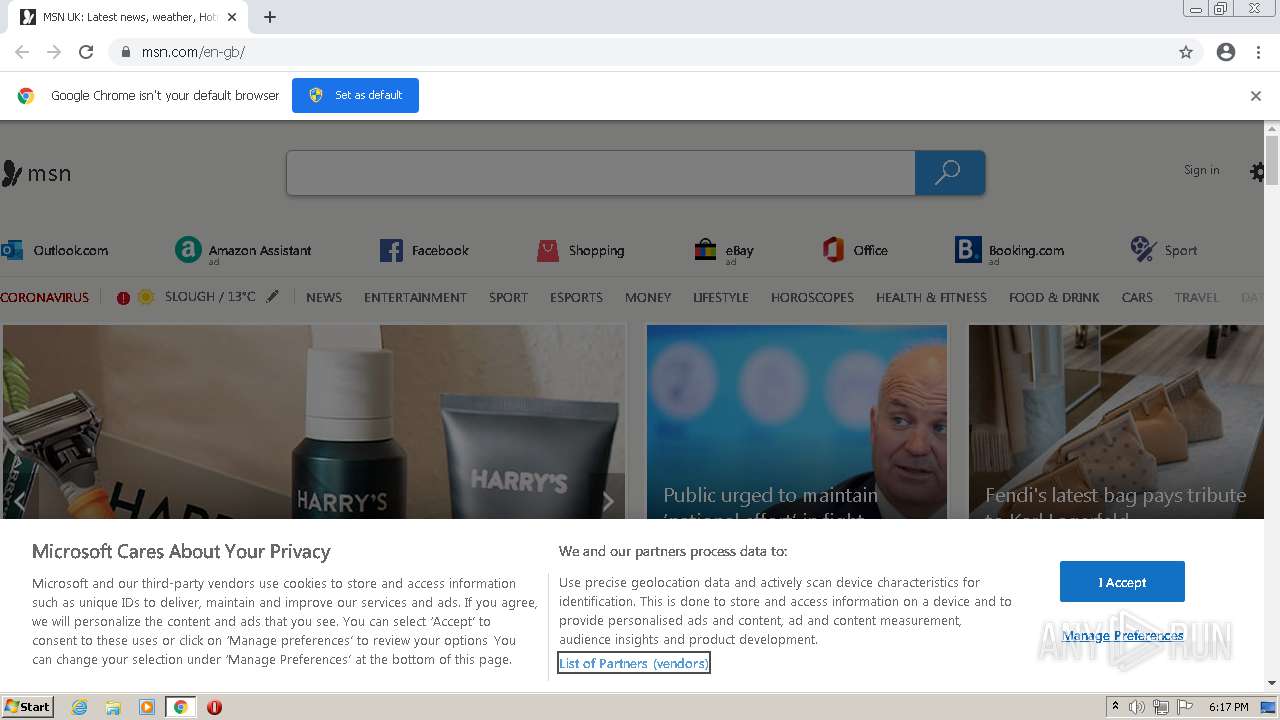1280x720 pixels.
Task: Close the MSN UK browser tab
Action: (232, 17)
